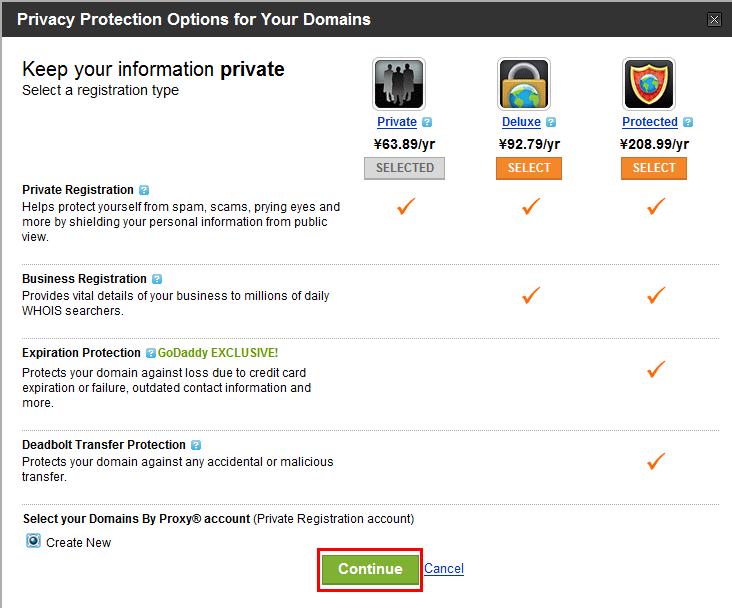Click the Protected shield icon
Screen dimensions: 732x608
tap(649, 84)
